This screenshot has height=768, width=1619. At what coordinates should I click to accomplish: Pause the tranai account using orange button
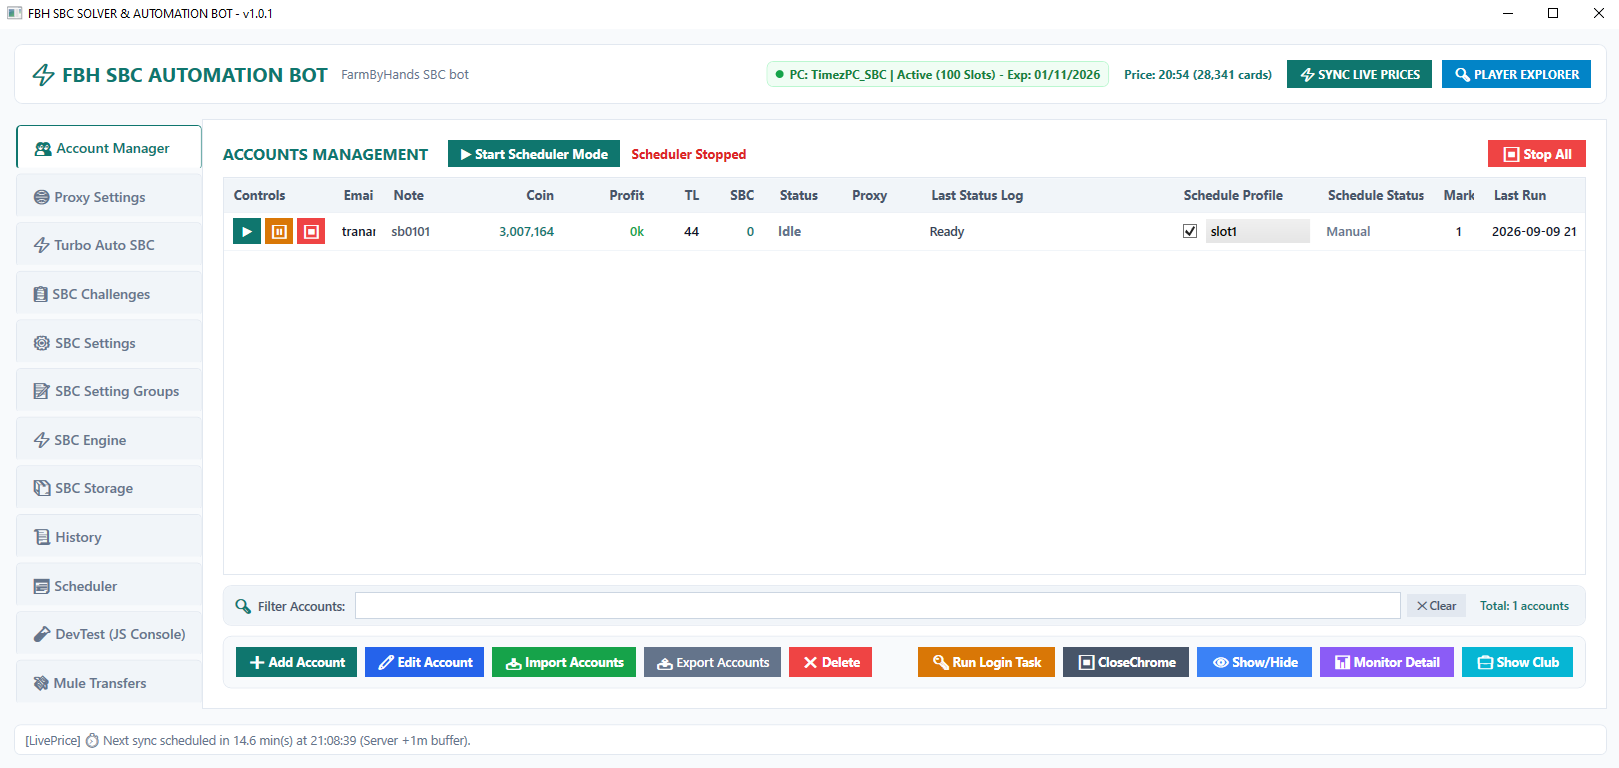pyautogui.click(x=279, y=231)
